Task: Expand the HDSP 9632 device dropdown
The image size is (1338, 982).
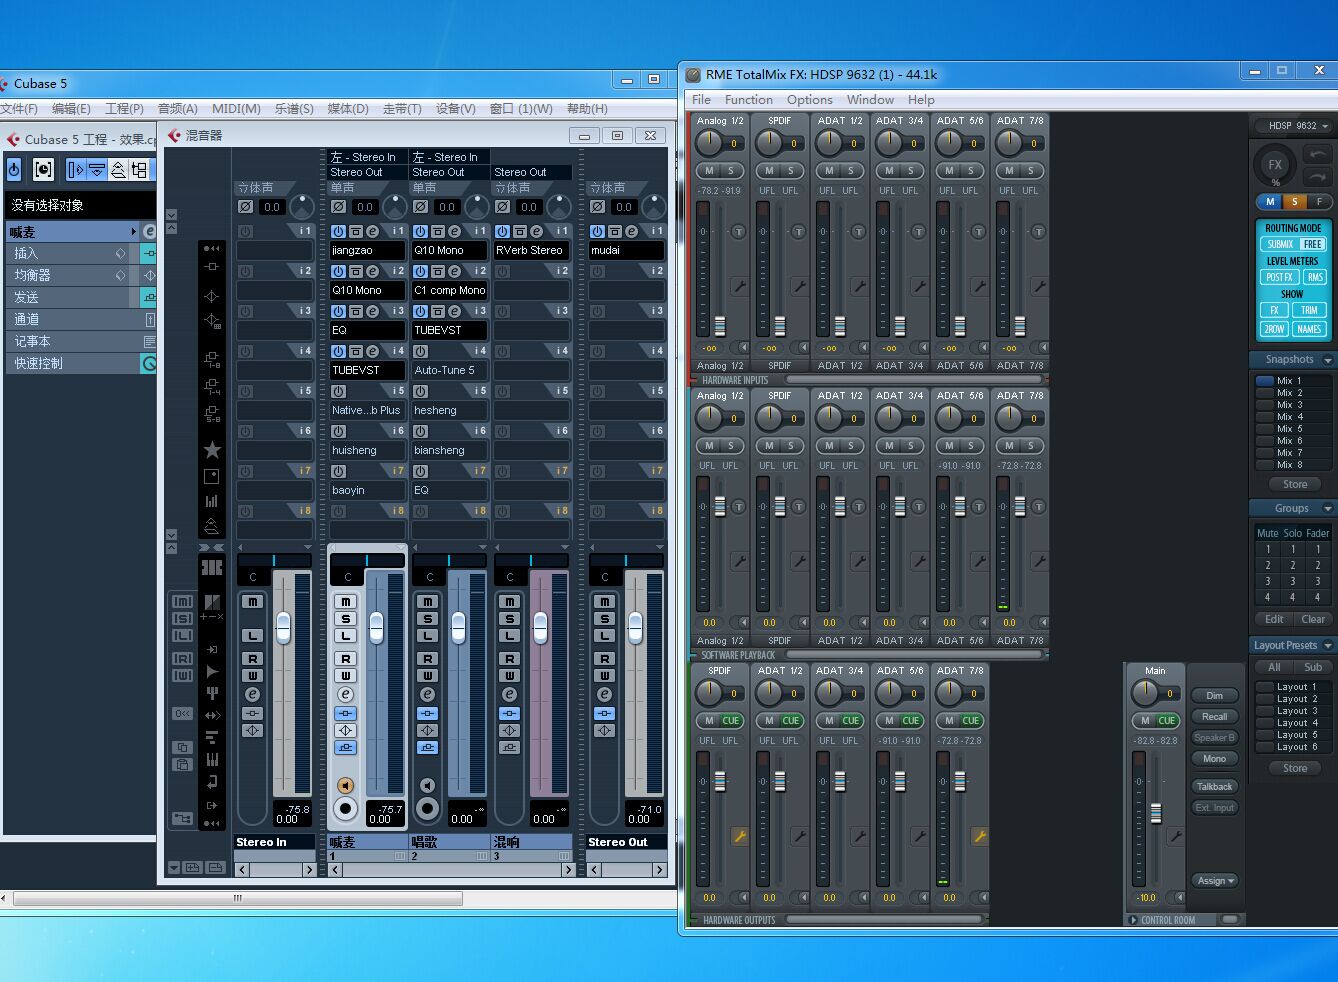Action: coord(1298,126)
